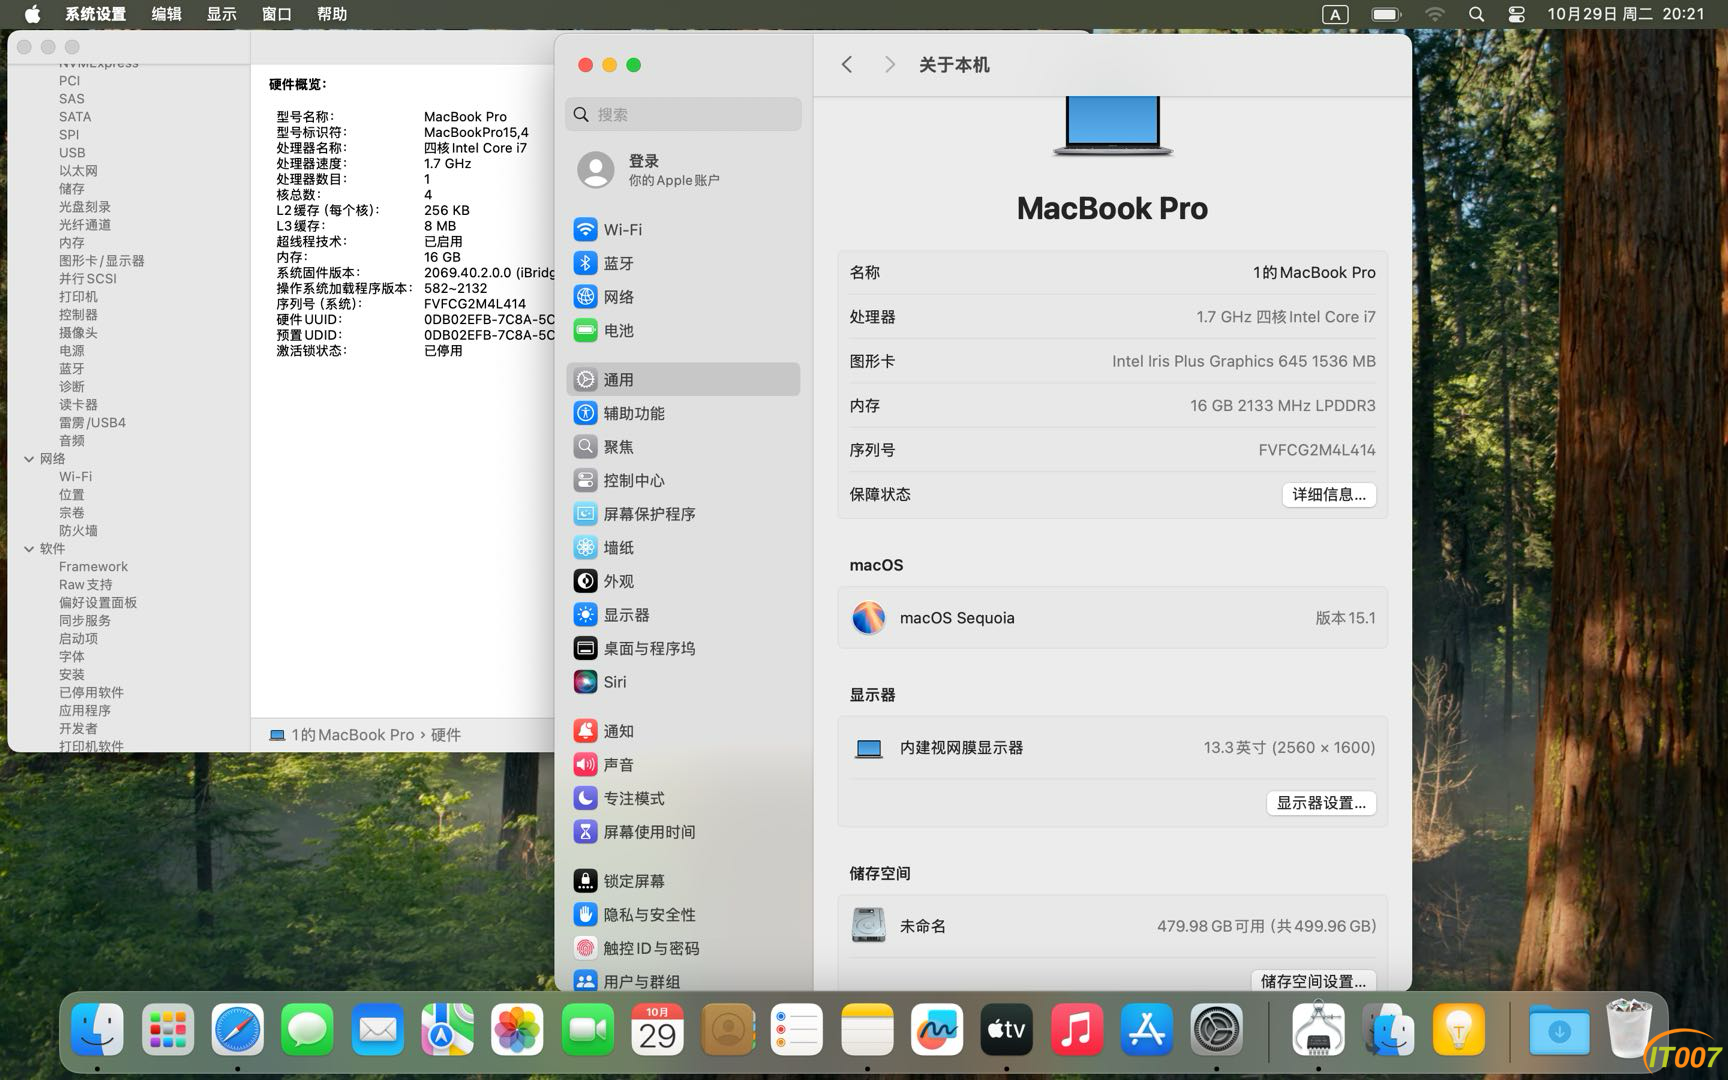Open 专注模式 focus settings
The height and width of the screenshot is (1080, 1728).
[x=683, y=798]
